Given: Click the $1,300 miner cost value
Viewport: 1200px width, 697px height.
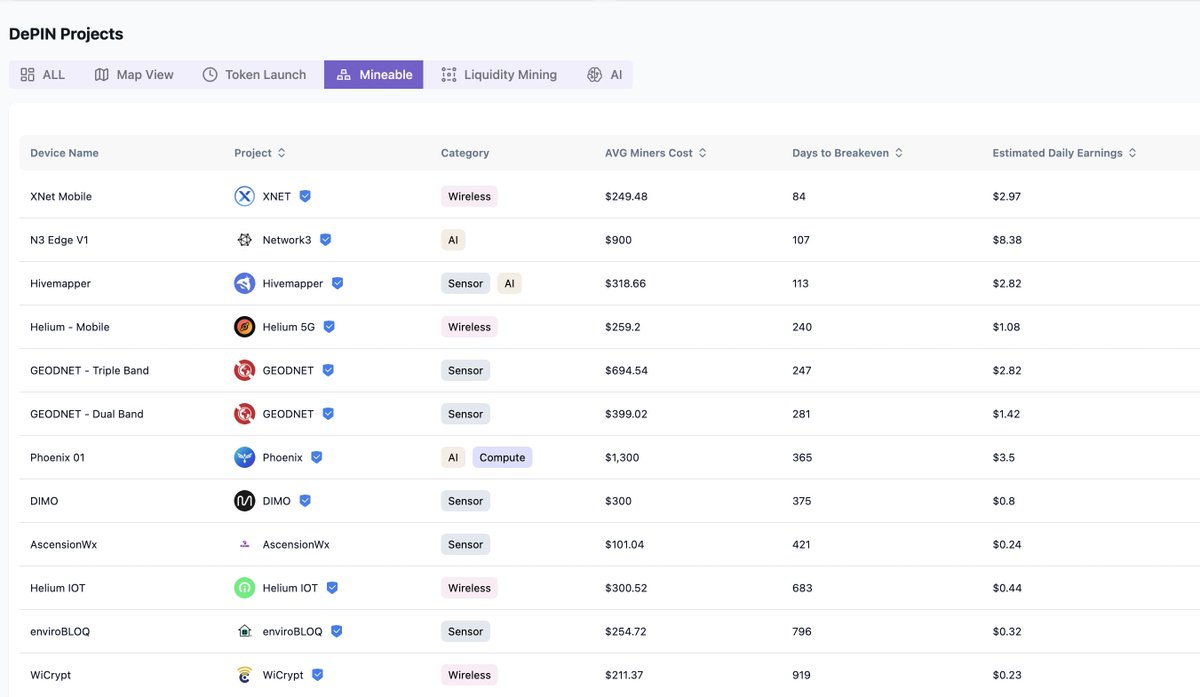Looking at the screenshot, I should [622, 457].
